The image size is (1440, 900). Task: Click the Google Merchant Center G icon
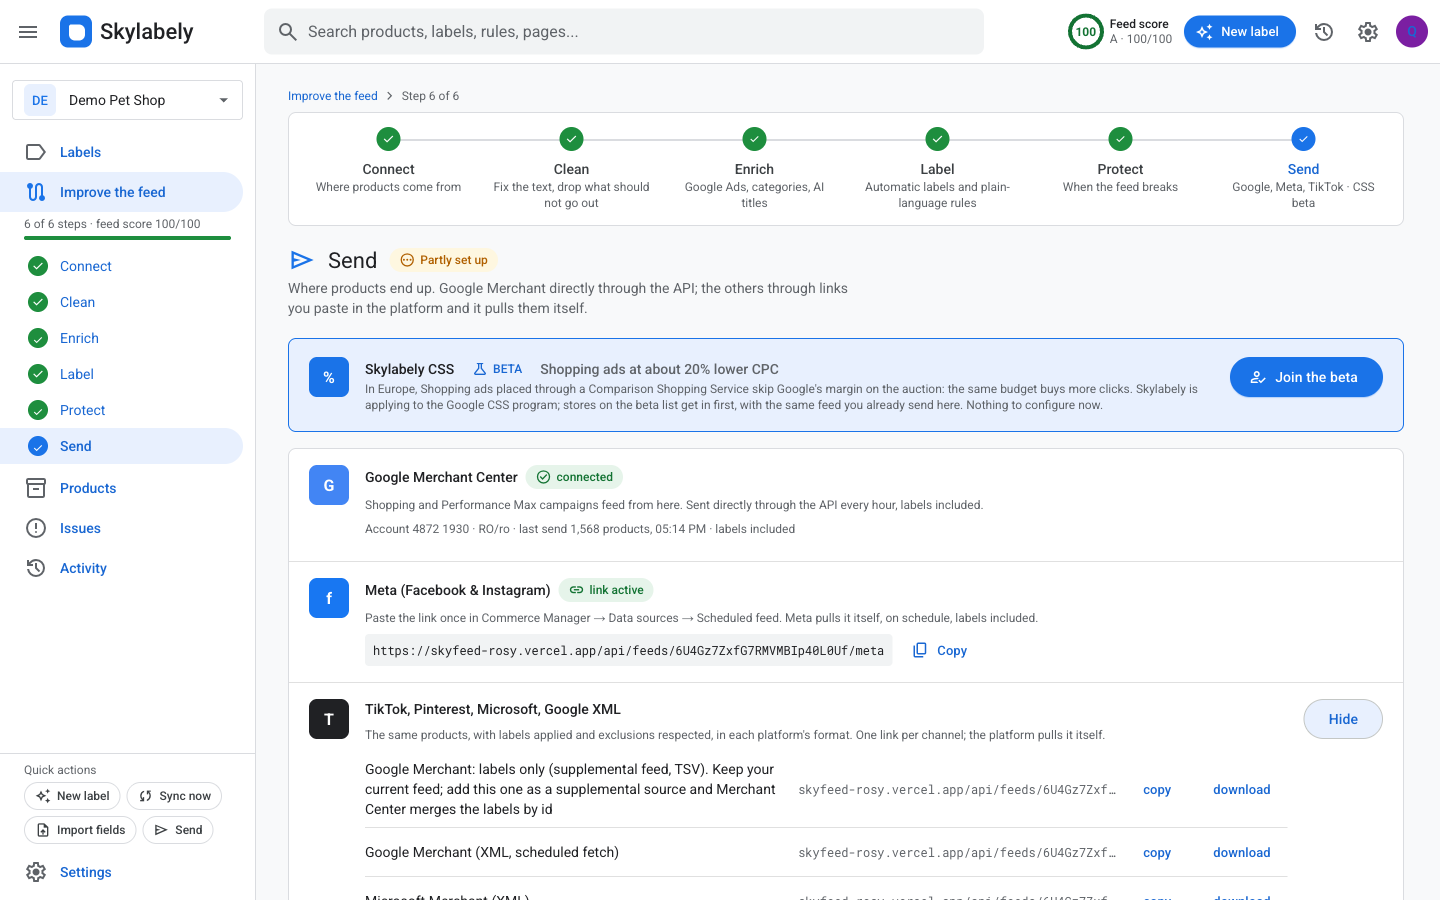click(x=329, y=485)
